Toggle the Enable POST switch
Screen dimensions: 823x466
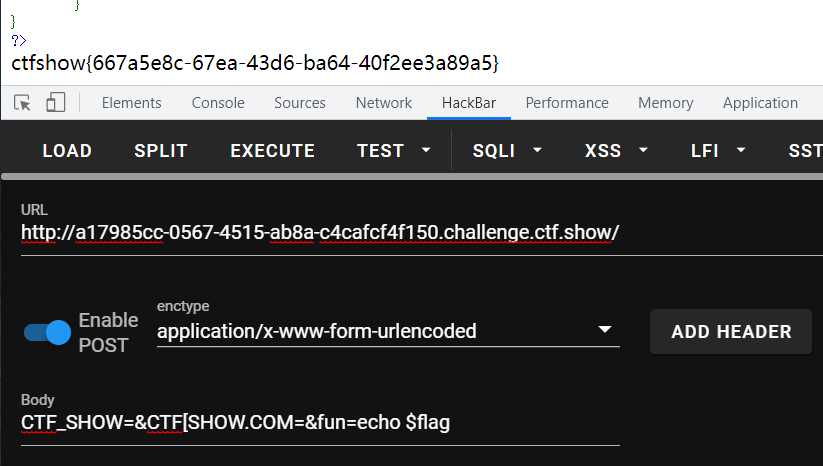click(x=47, y=332)
